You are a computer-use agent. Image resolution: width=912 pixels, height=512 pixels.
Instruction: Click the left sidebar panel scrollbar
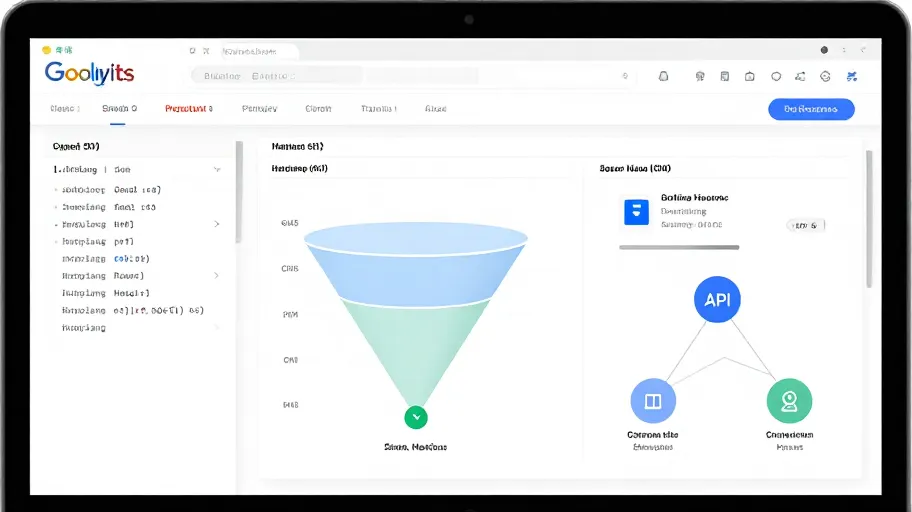(x=238, y=192)
